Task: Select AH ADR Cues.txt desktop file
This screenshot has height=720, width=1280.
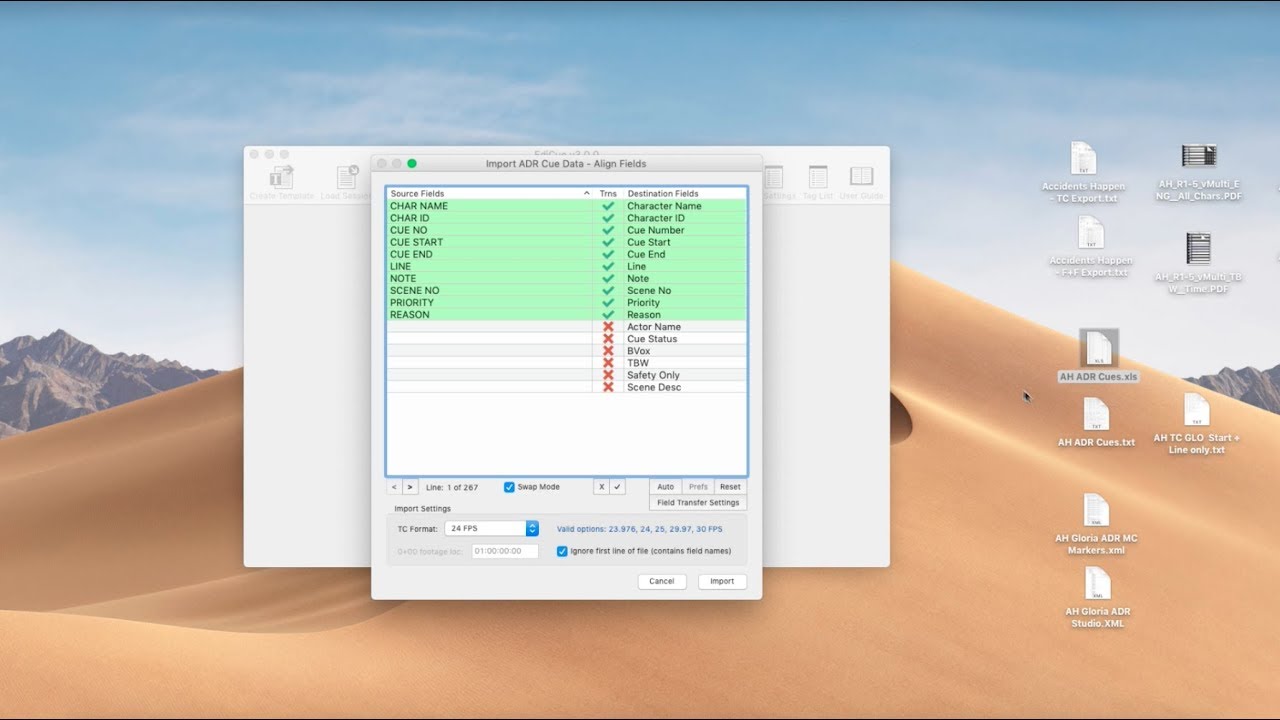Action: (x=1096, y=422)
